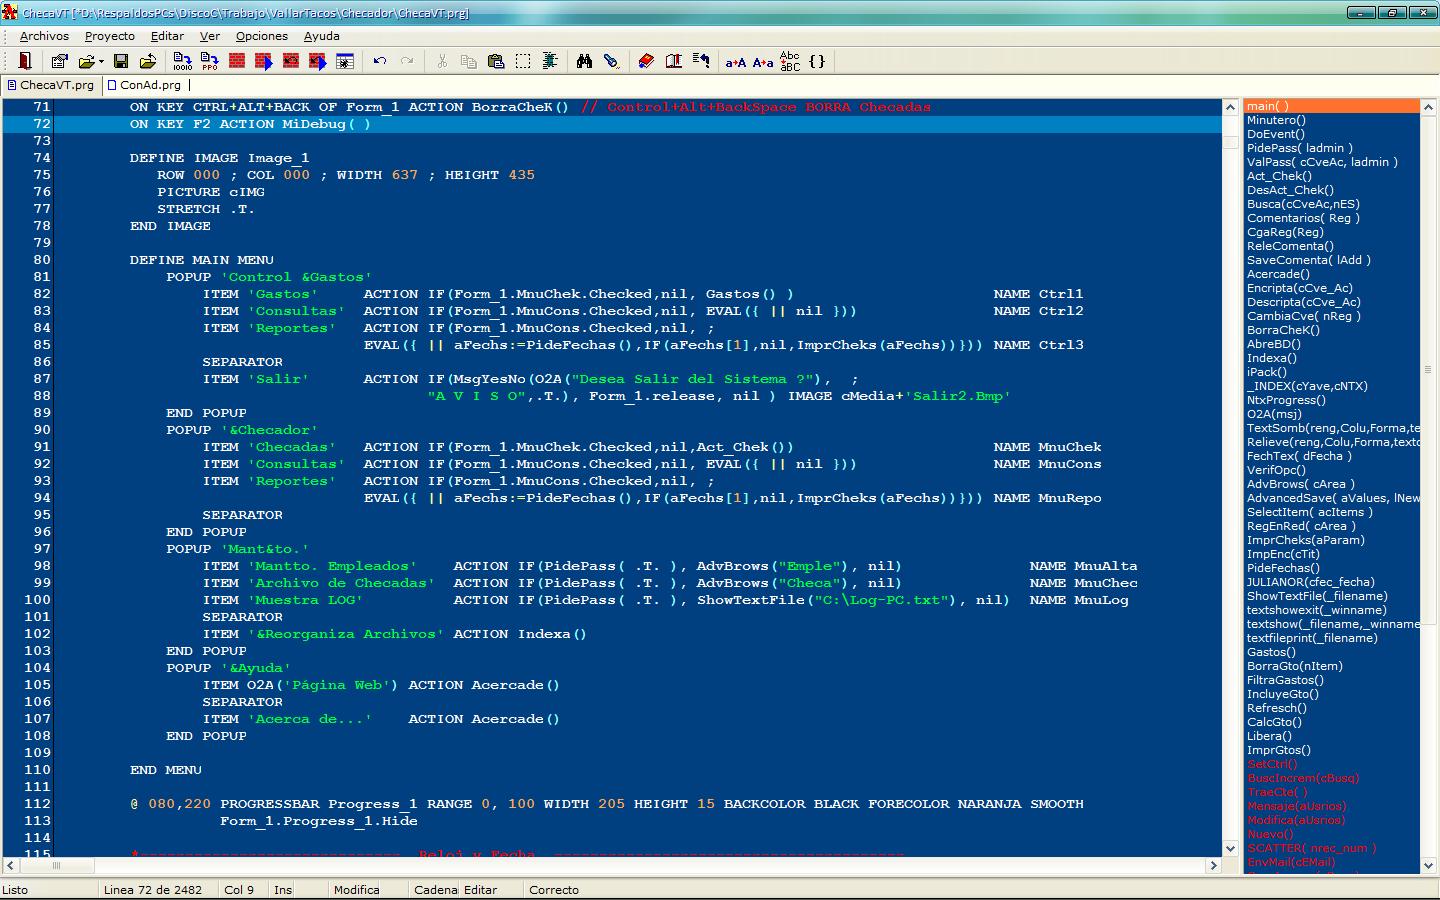Select BorraCheK() in the function list
1440x900 pixels.
coord(1283,330)
